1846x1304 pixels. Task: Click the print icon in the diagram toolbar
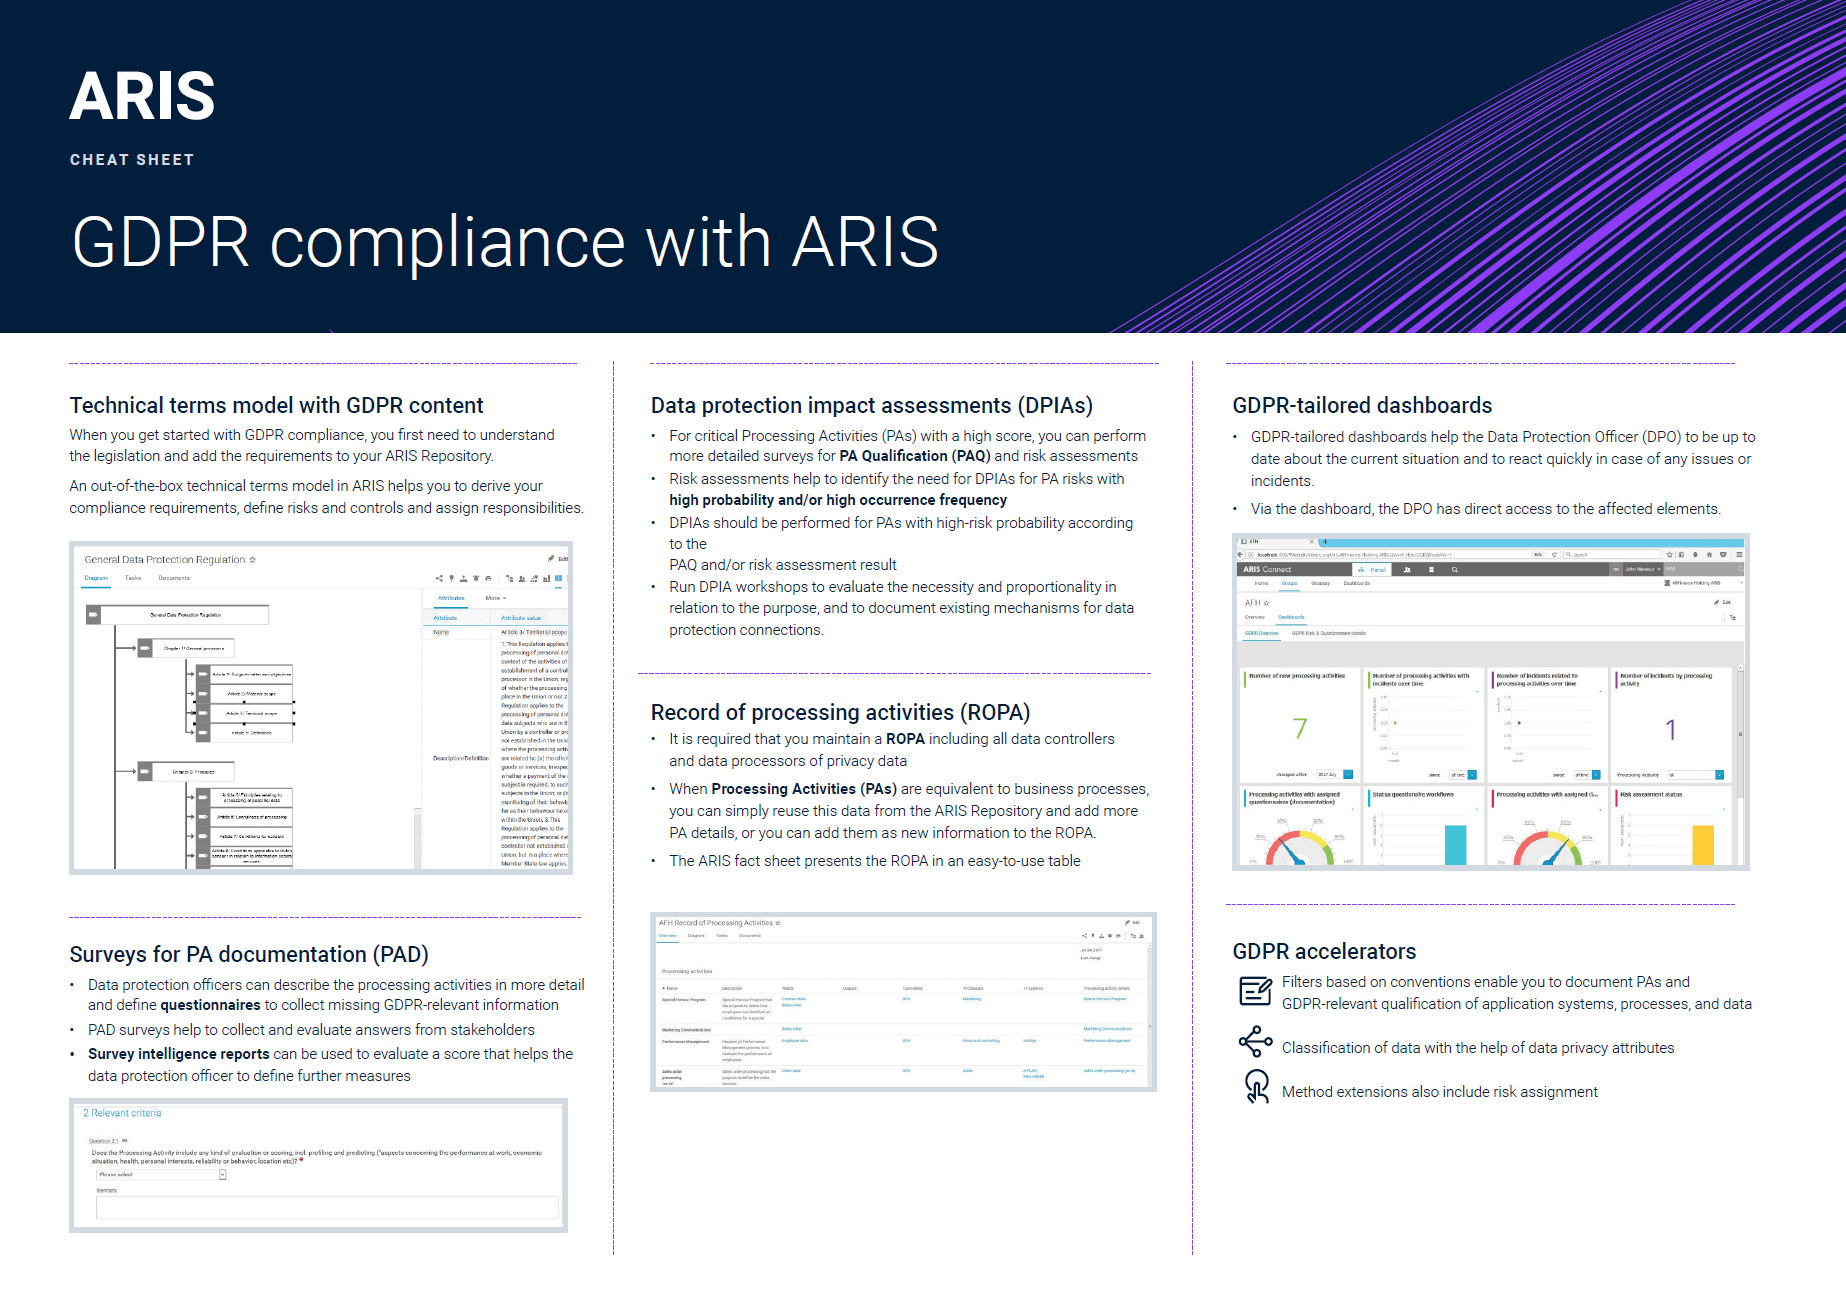[489, 580]
